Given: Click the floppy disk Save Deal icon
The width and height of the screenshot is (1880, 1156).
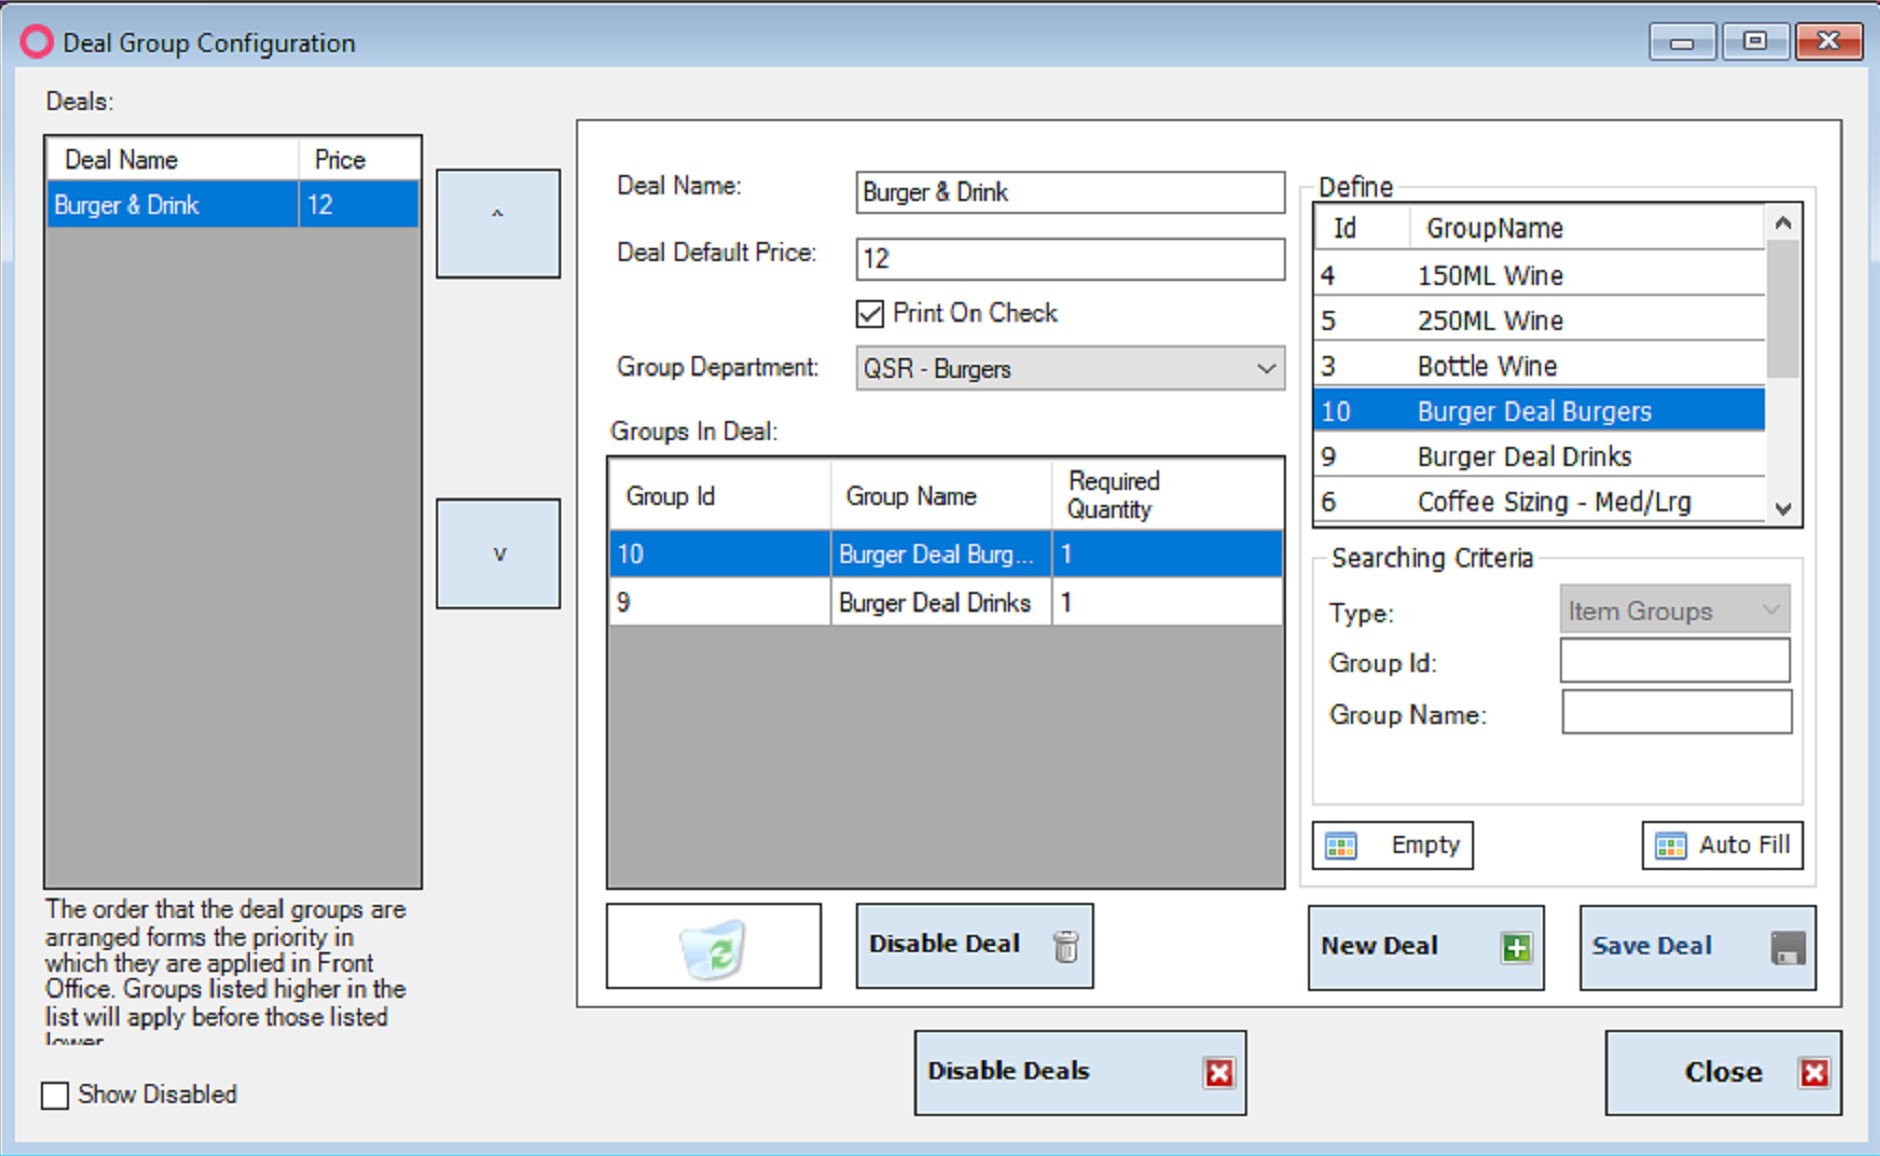Looking at the screenshot, I should click(1788, 948).
